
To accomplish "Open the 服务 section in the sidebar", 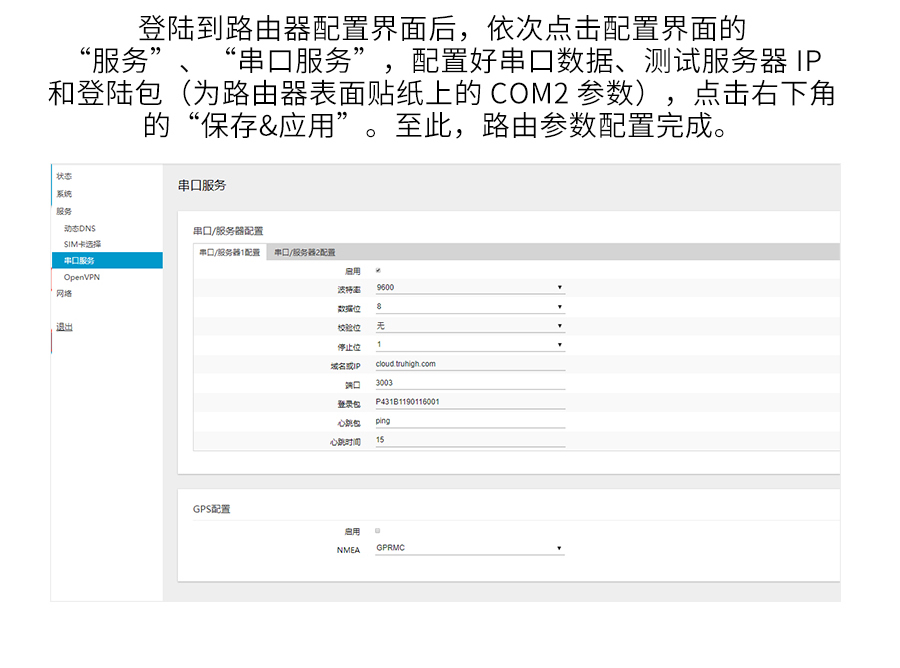I will (x=63, y=211).
